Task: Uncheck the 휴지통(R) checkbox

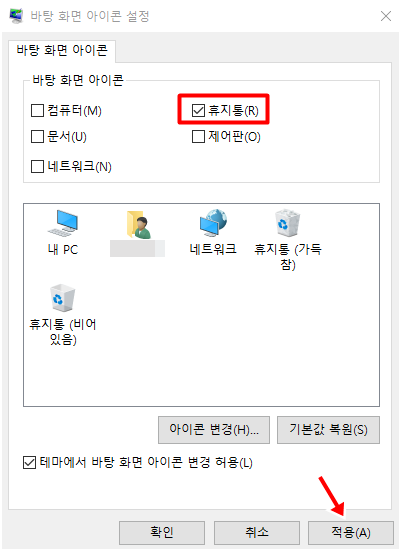Action: pos(198,110)
